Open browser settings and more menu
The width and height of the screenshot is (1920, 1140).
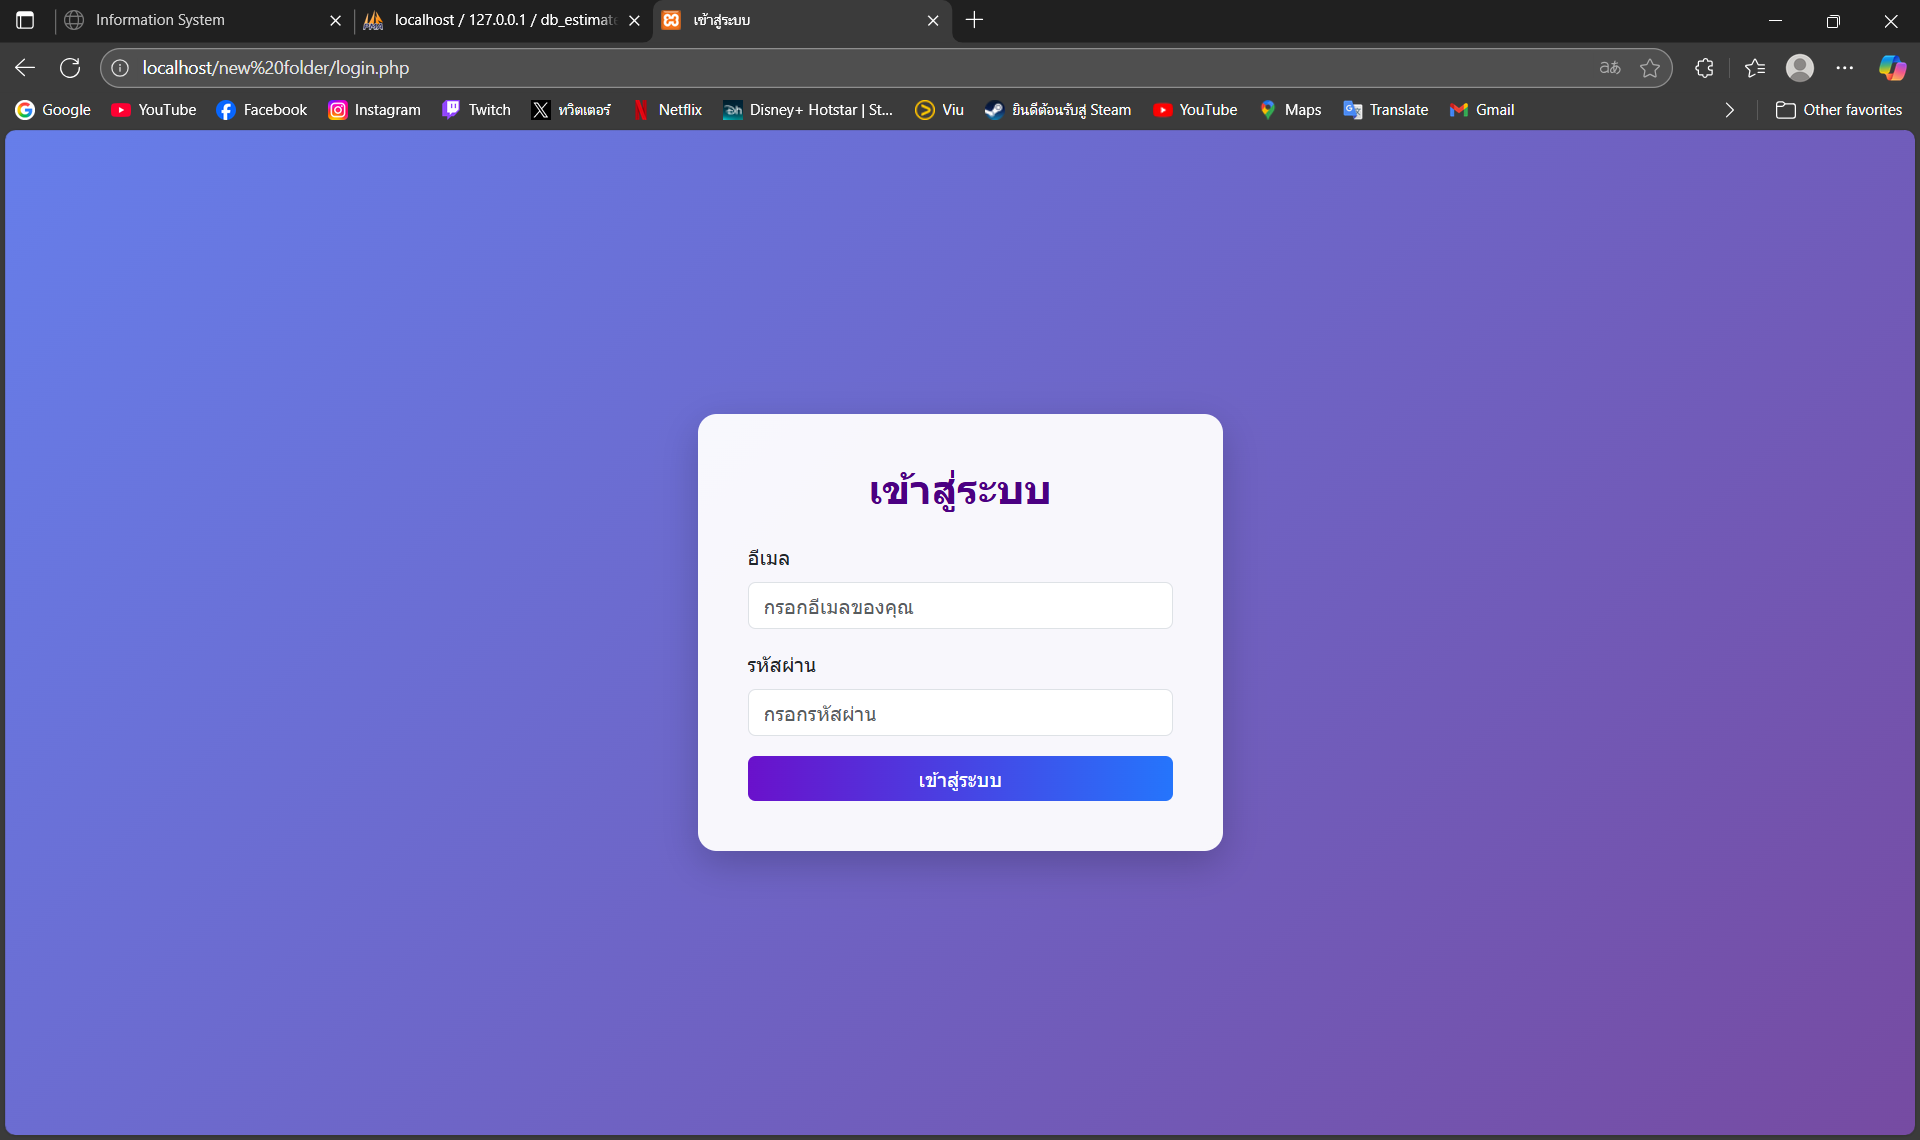point(1844,68)
